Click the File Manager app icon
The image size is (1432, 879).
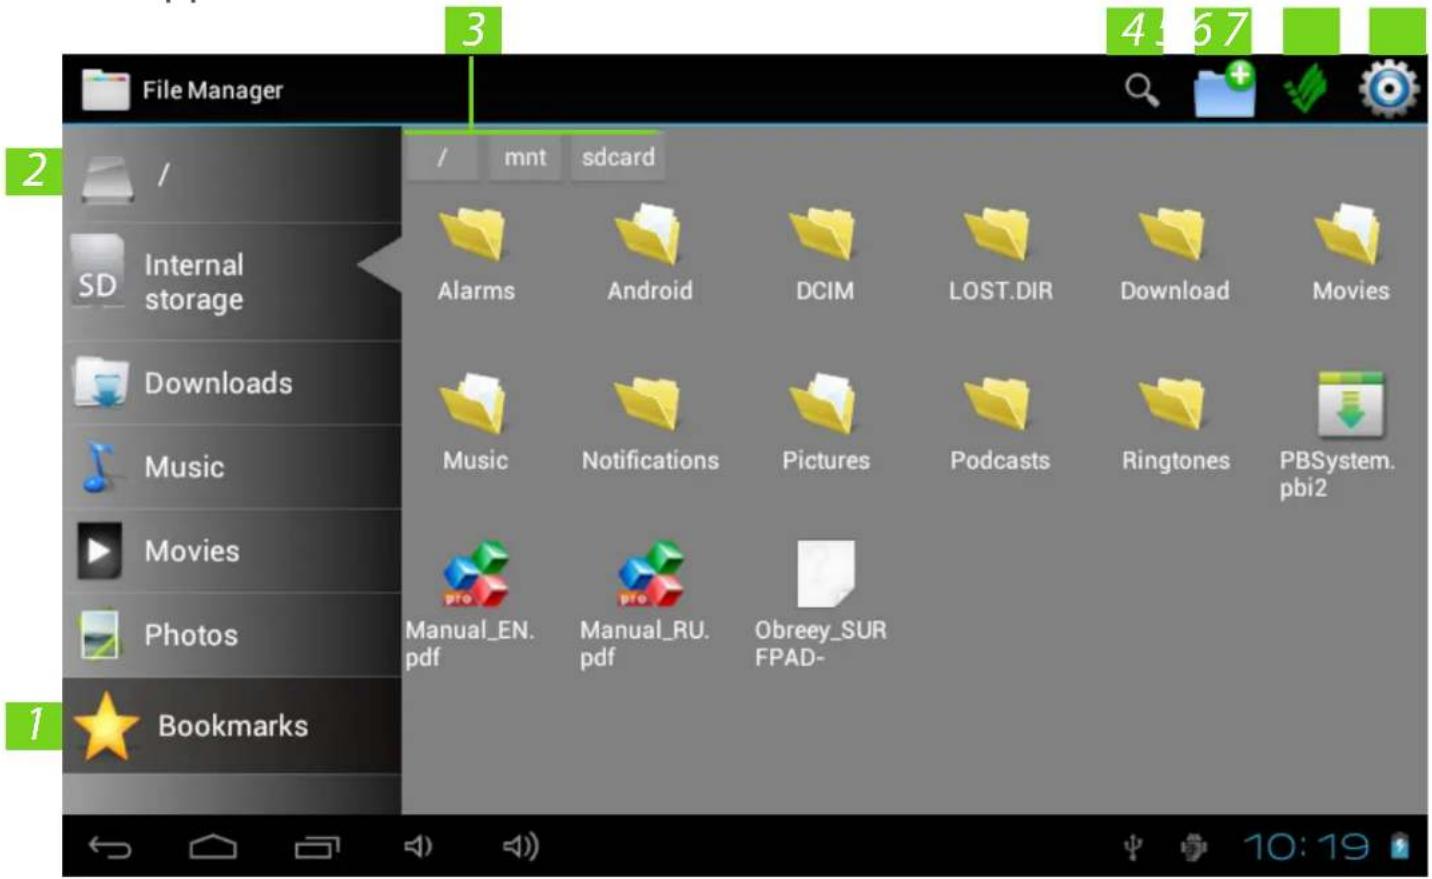coord(105,90)
